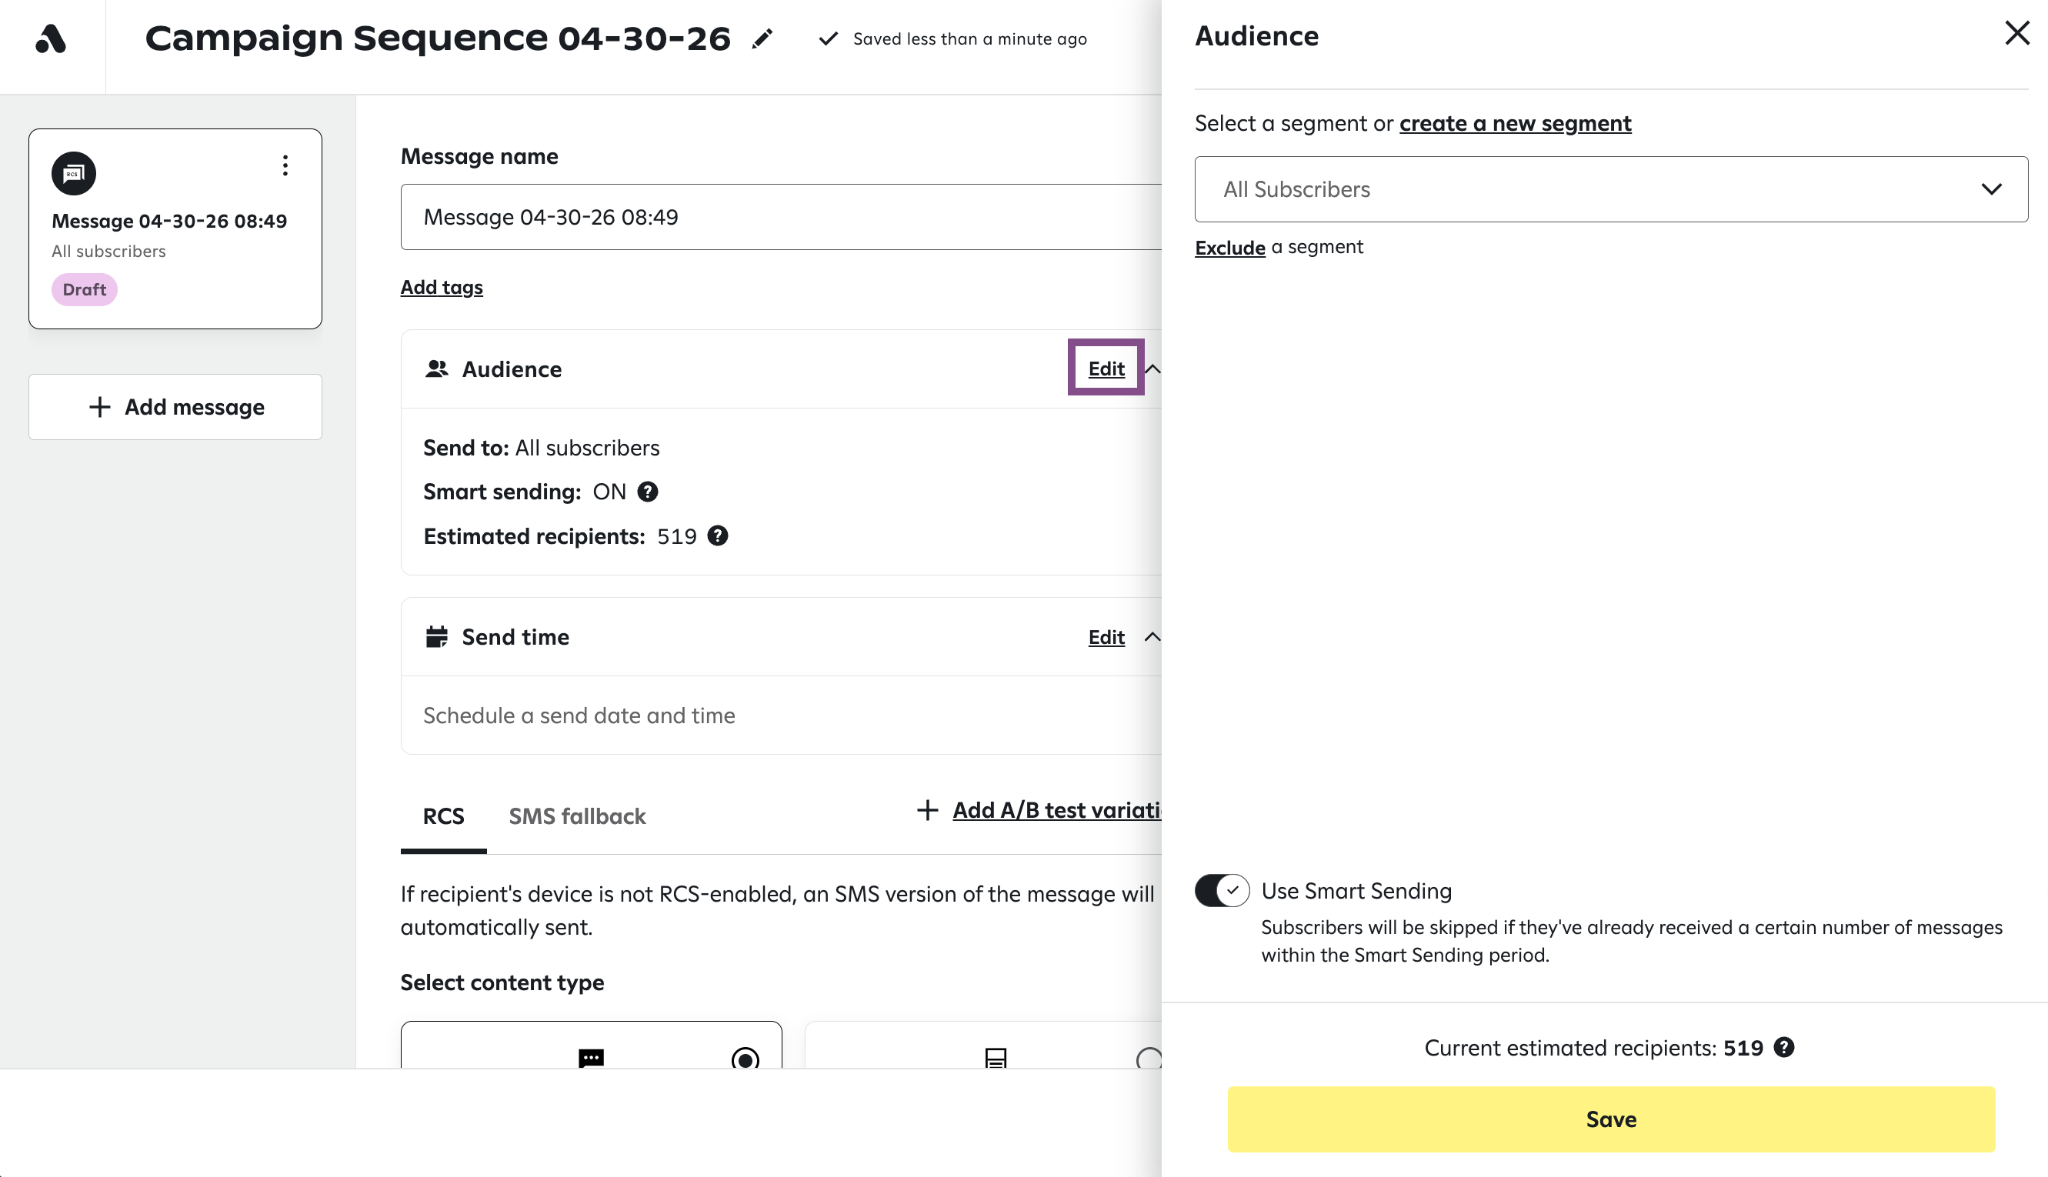Open the All Subscribers segment dropdown
Screen dimensions: 2048x1177
tap(1611, 189)
